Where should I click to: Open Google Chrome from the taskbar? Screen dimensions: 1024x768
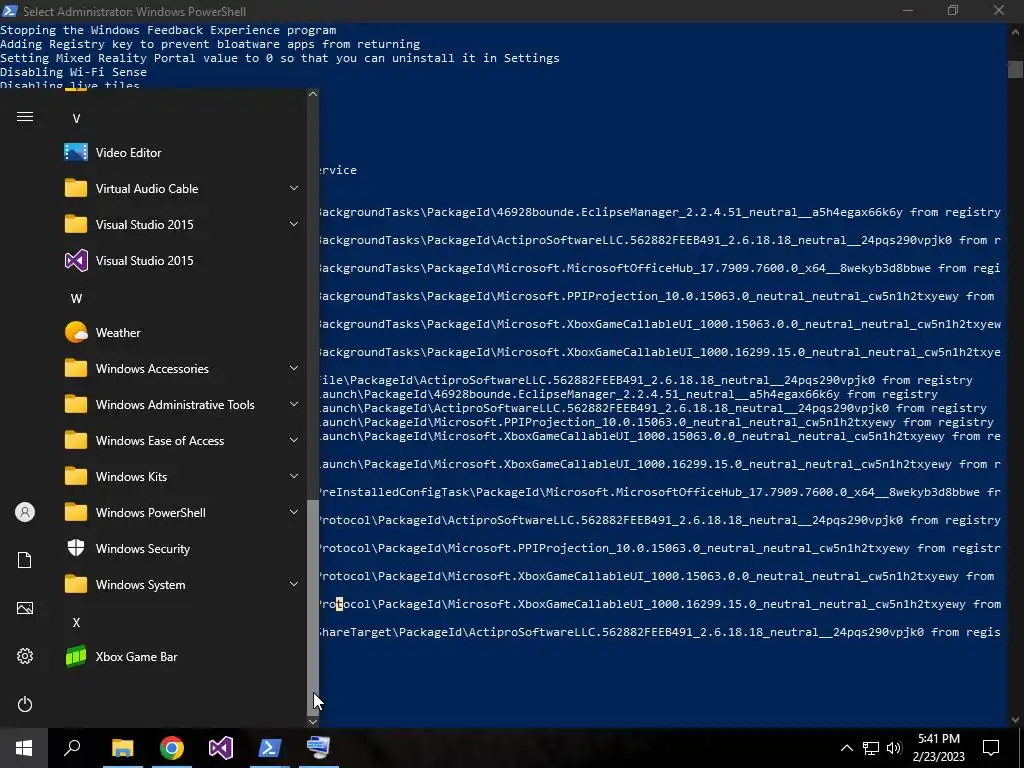tap(172, 748)
